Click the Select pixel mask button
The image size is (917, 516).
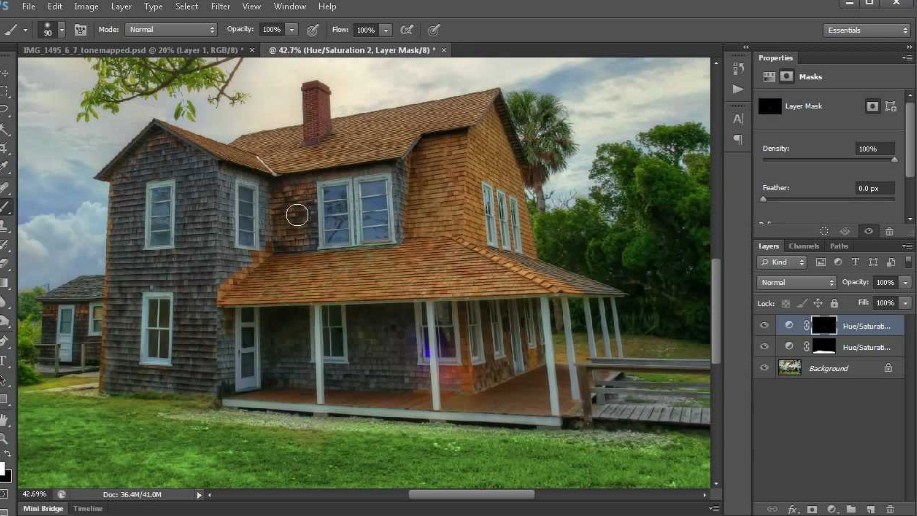pos(872,106)
